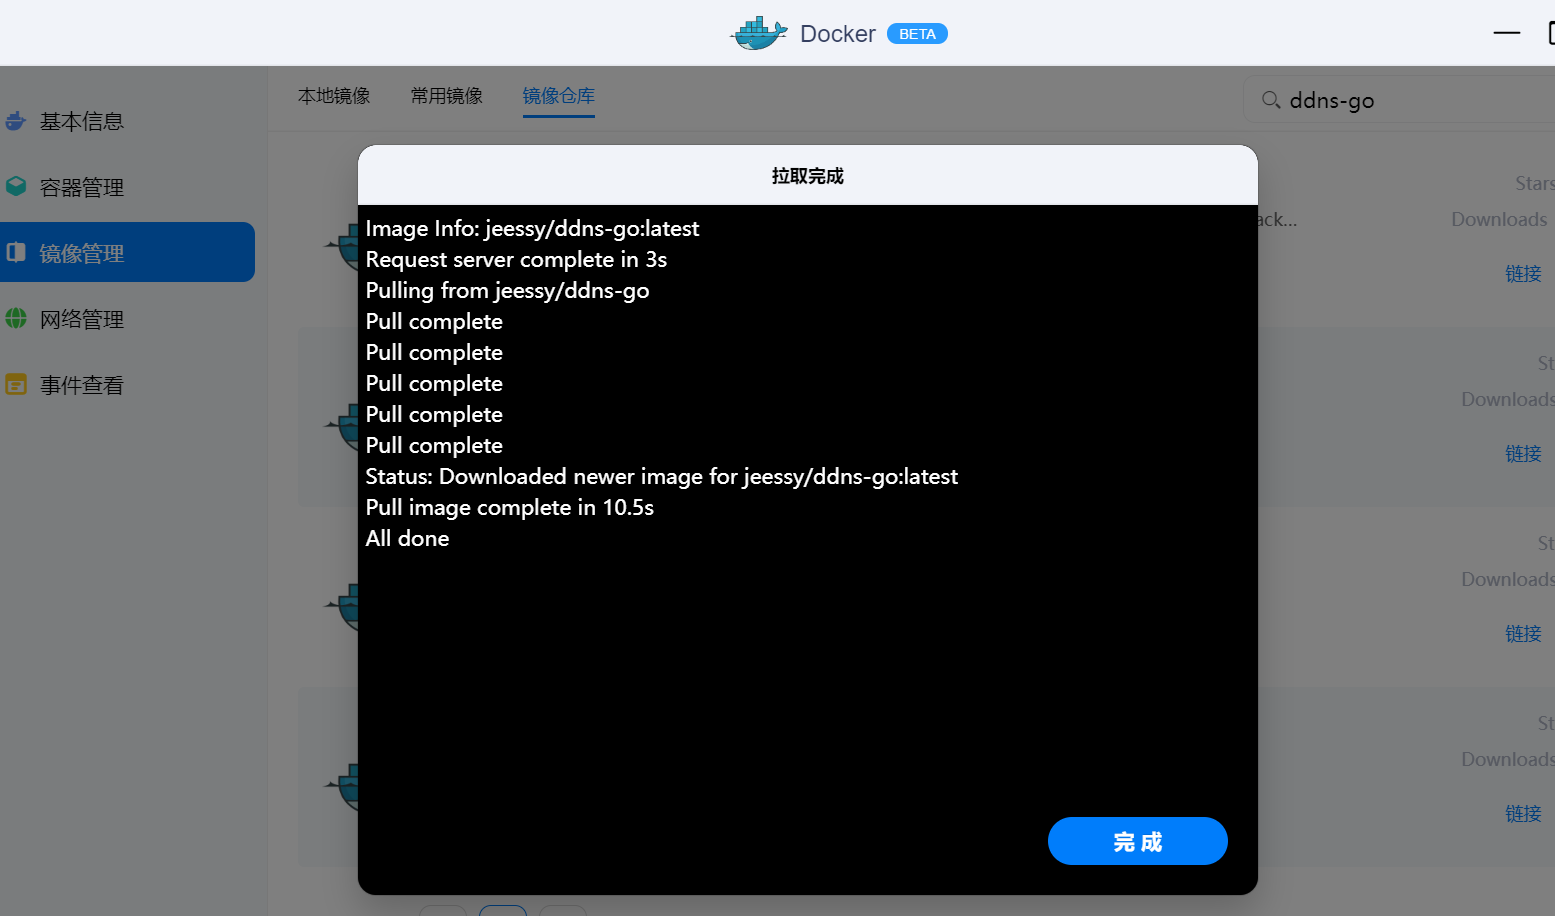Click the 'Image Info: jeessy/ddns-go:latest' line

tap(532, 229)
